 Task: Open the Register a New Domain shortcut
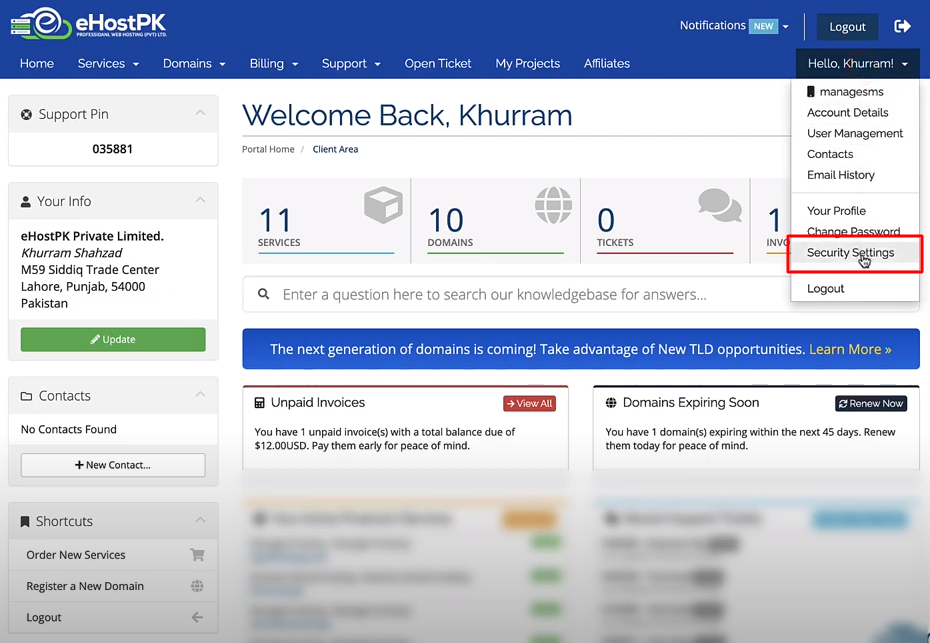(x=113, y=586)
